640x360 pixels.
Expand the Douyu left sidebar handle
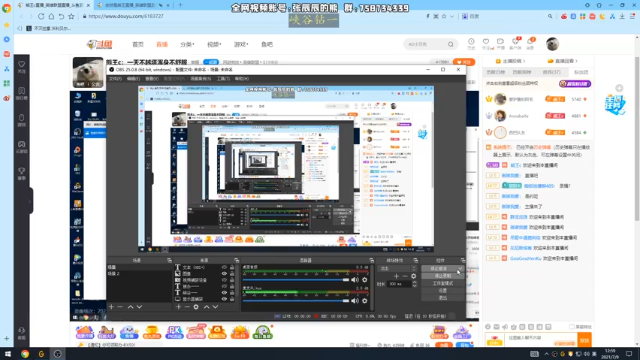coord(30,200)
